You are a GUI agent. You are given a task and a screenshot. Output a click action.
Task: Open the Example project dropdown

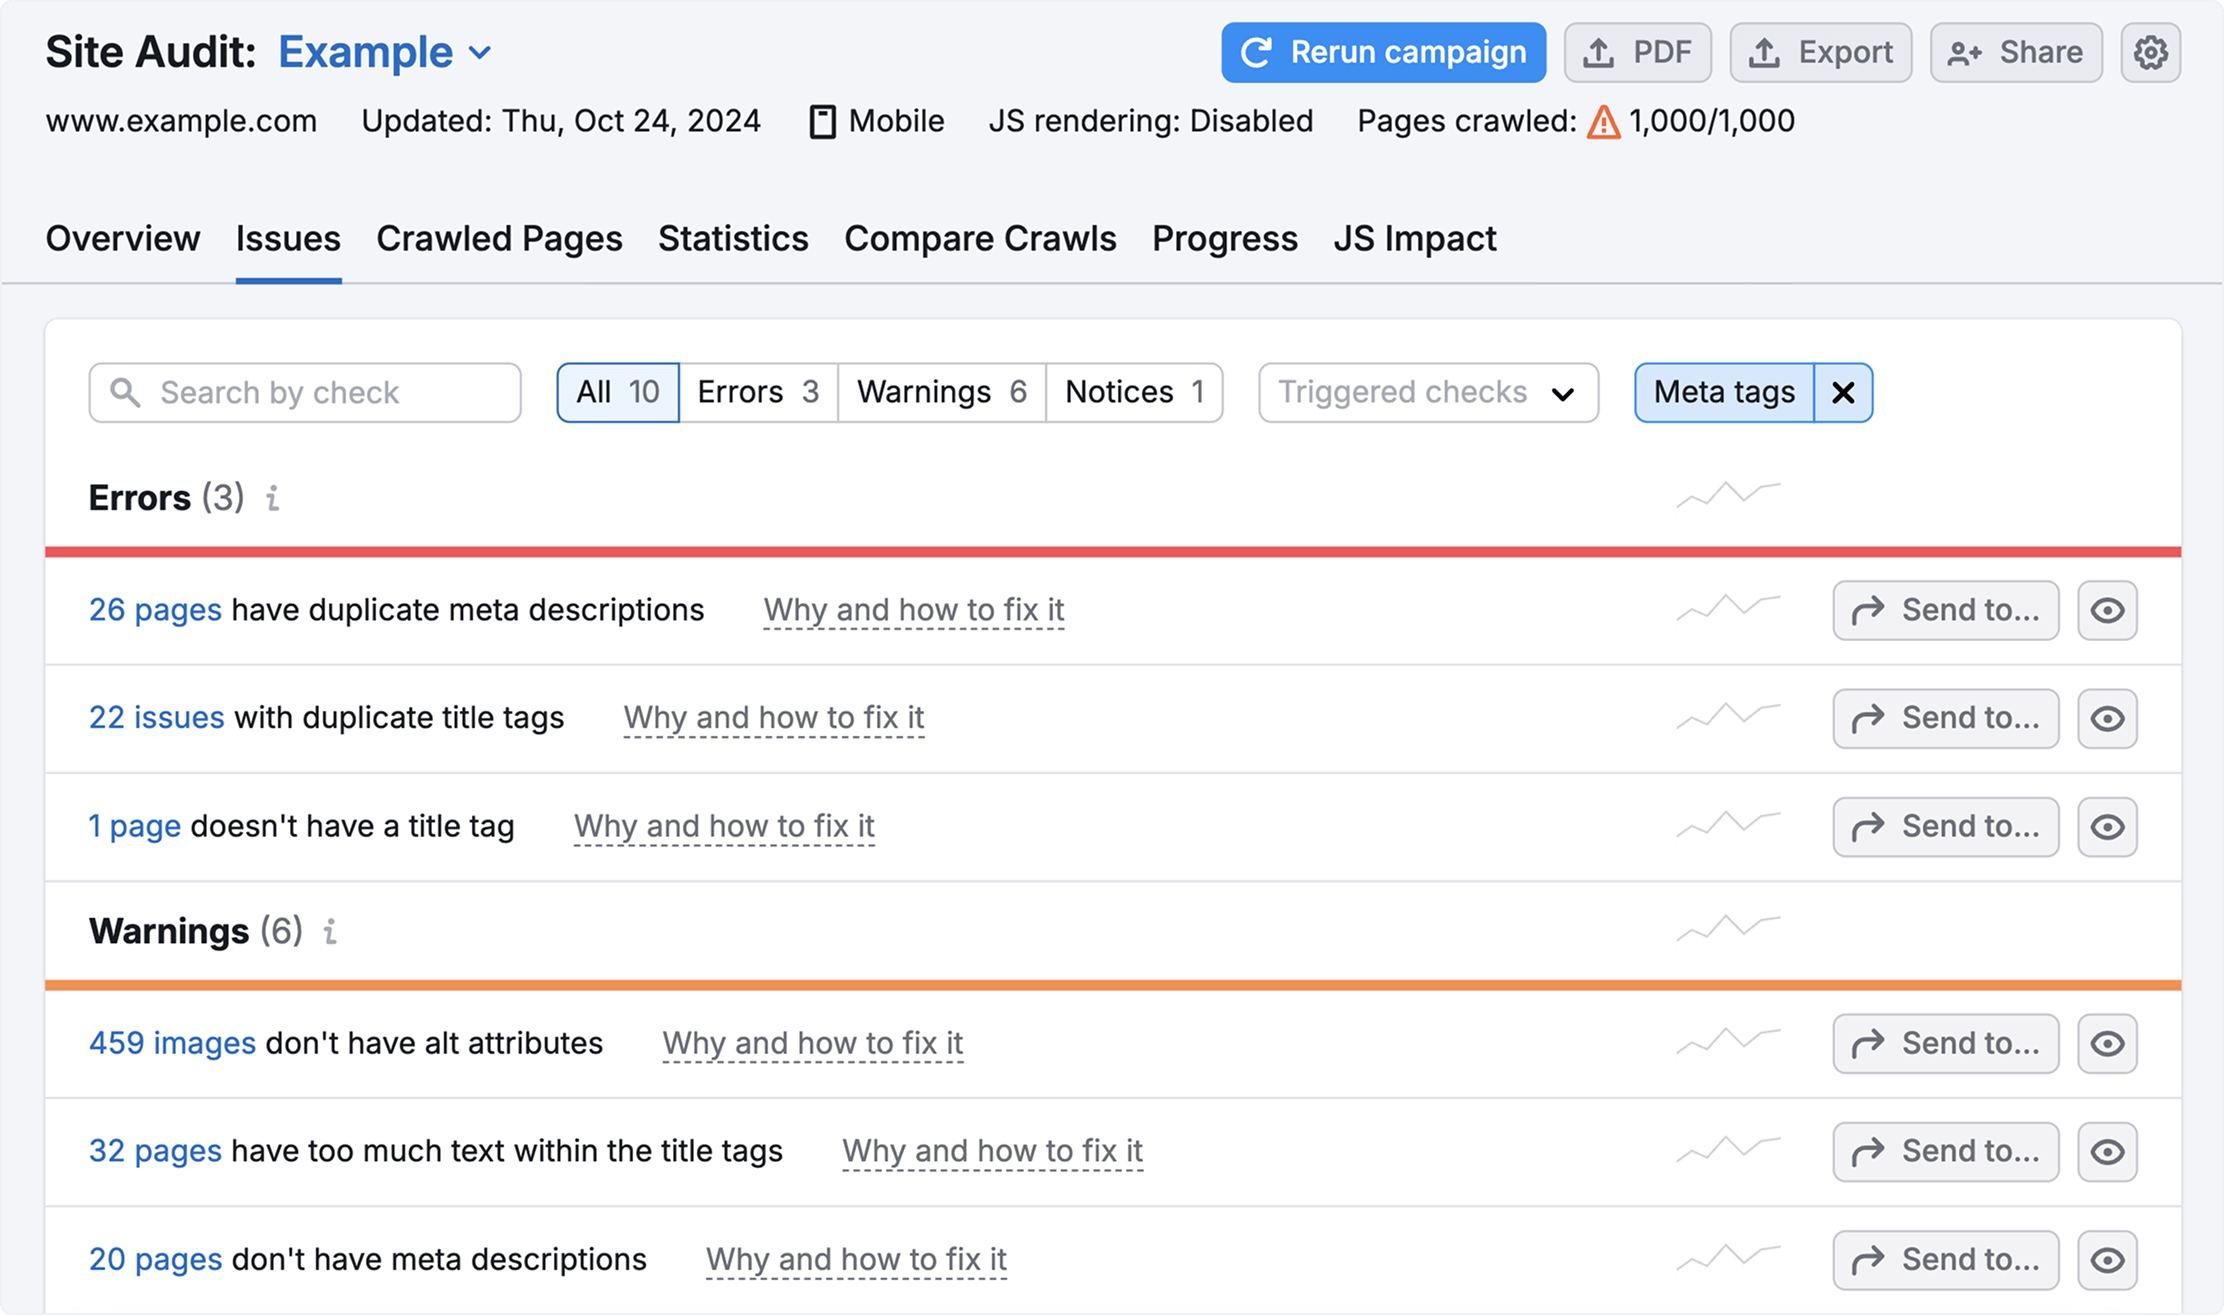tap(385, 52)
